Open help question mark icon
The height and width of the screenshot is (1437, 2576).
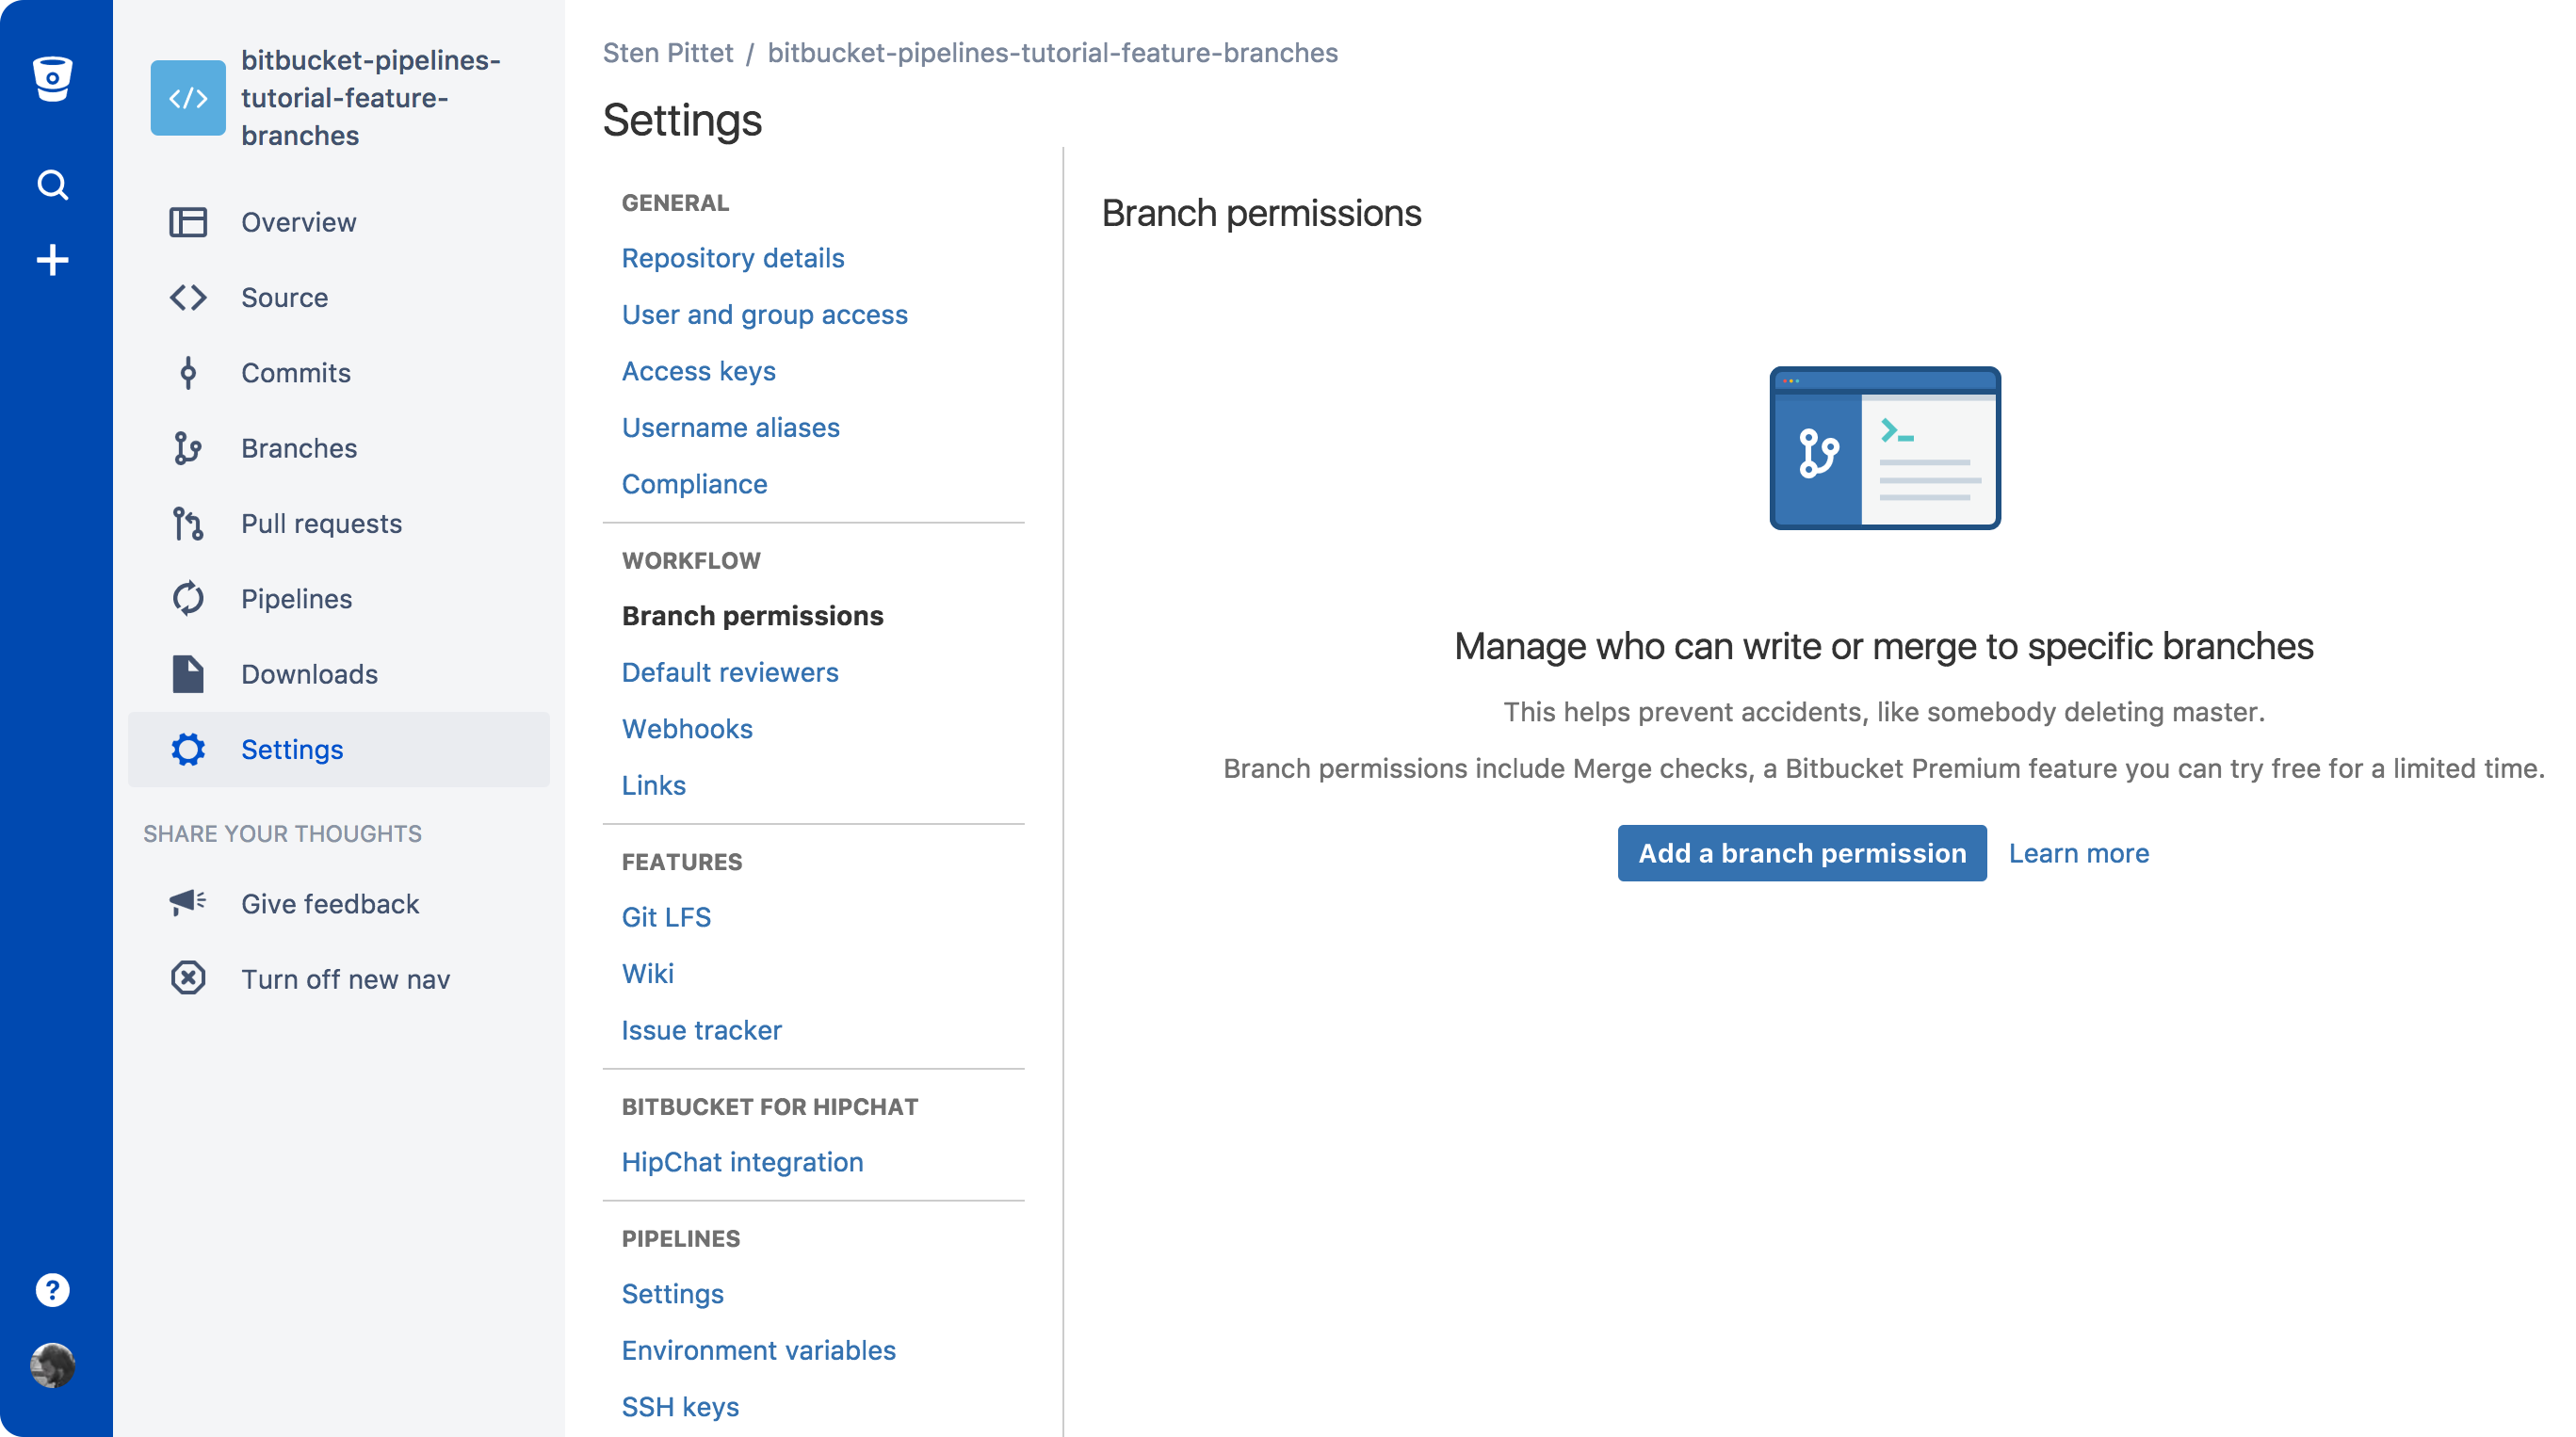click(52, 1290)
